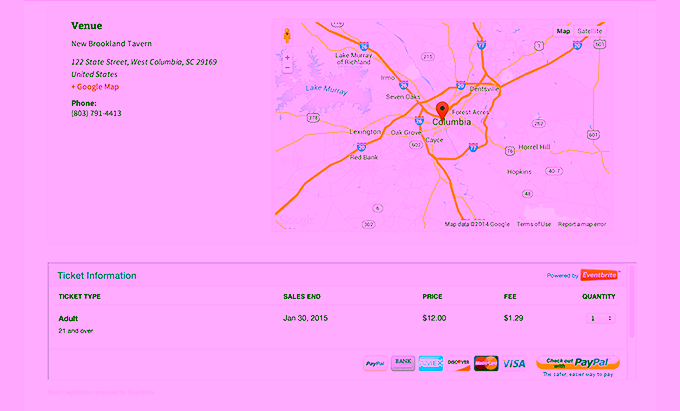
Task: Open Street View pegman icon on map
Action: 287,36
